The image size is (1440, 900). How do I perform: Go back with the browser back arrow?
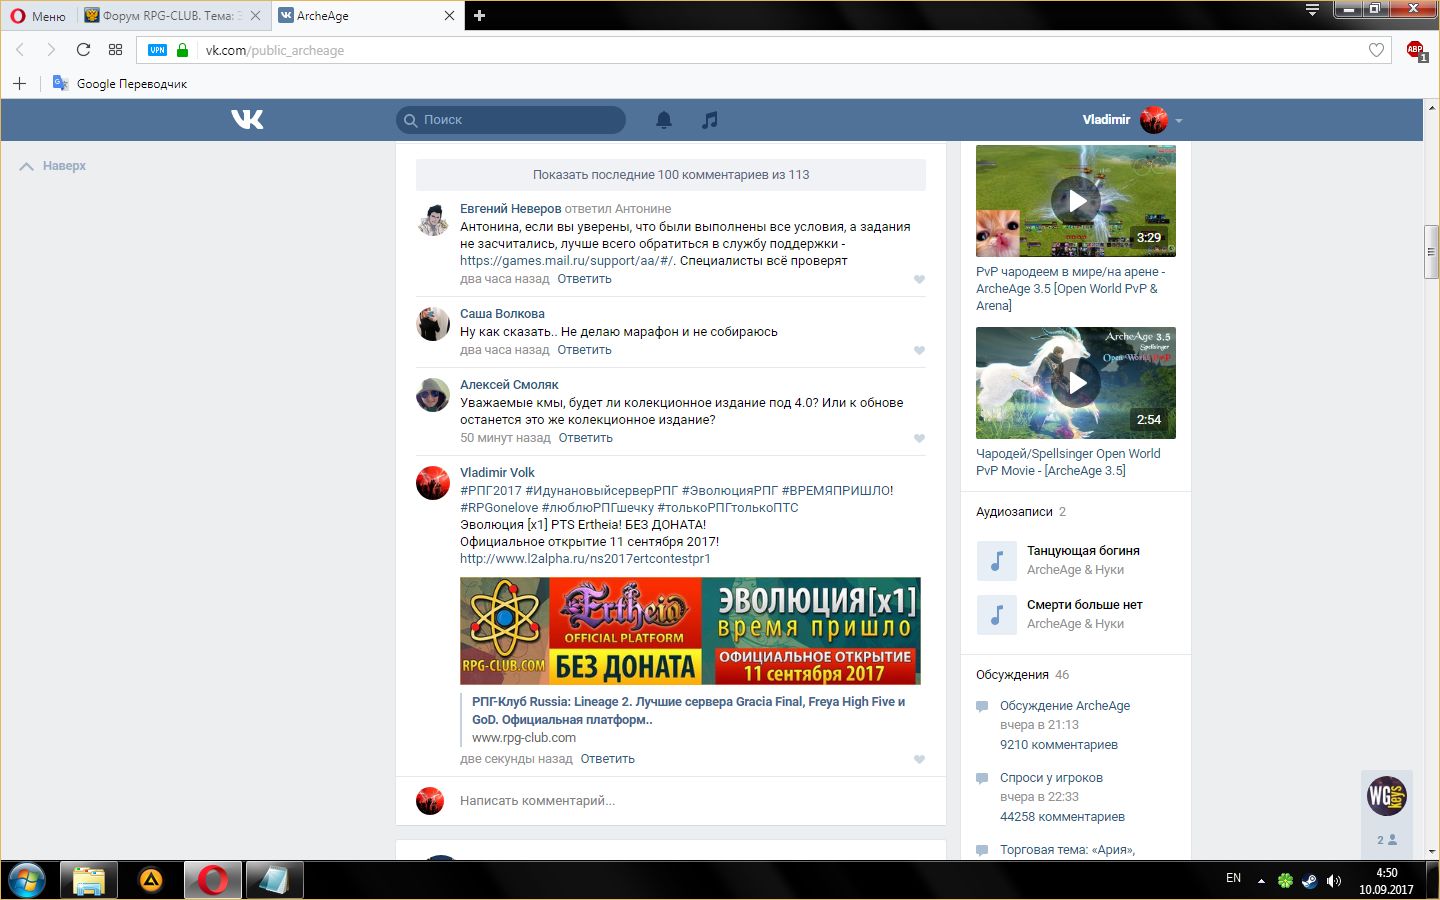20,50
